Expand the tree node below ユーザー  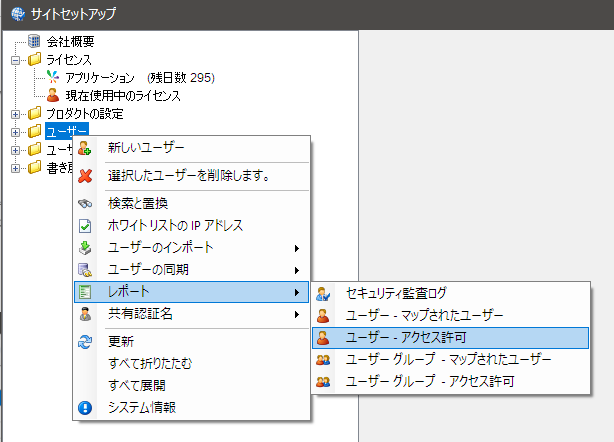[15, 150]
